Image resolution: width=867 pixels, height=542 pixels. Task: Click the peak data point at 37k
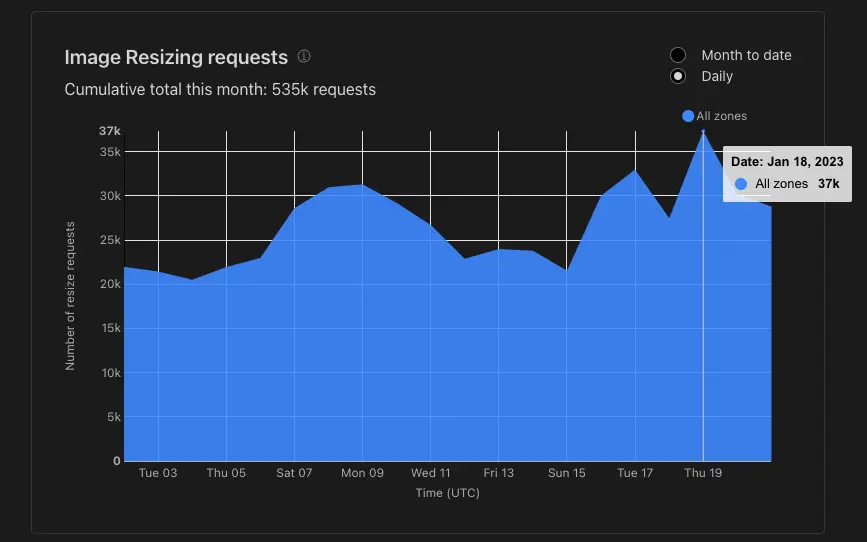(x=703, y=131)
